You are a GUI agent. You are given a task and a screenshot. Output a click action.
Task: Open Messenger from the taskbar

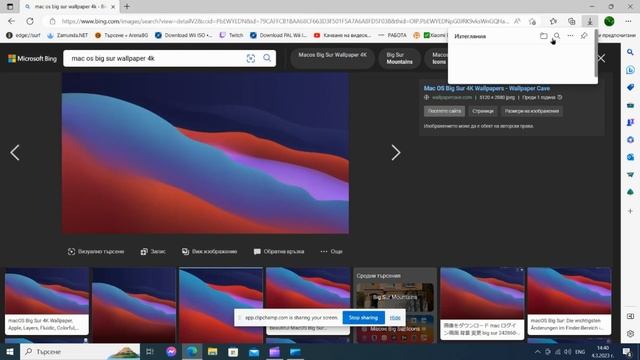pyautogui.click(x=171, y=351)
